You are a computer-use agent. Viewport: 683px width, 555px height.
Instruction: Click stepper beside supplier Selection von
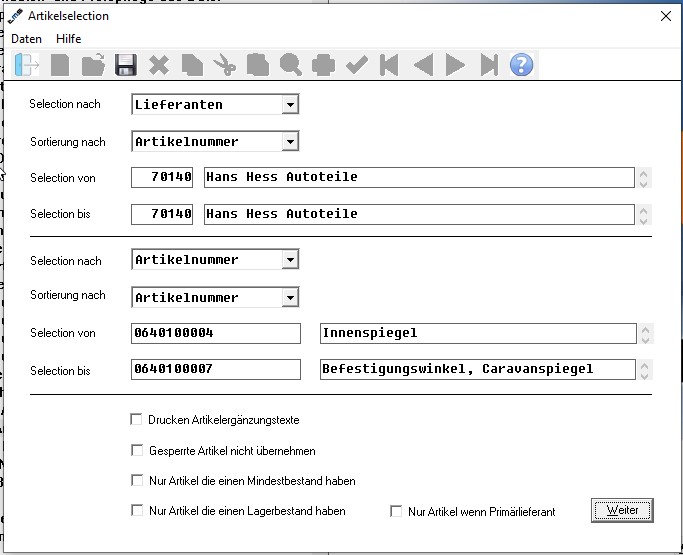[643, 178]
